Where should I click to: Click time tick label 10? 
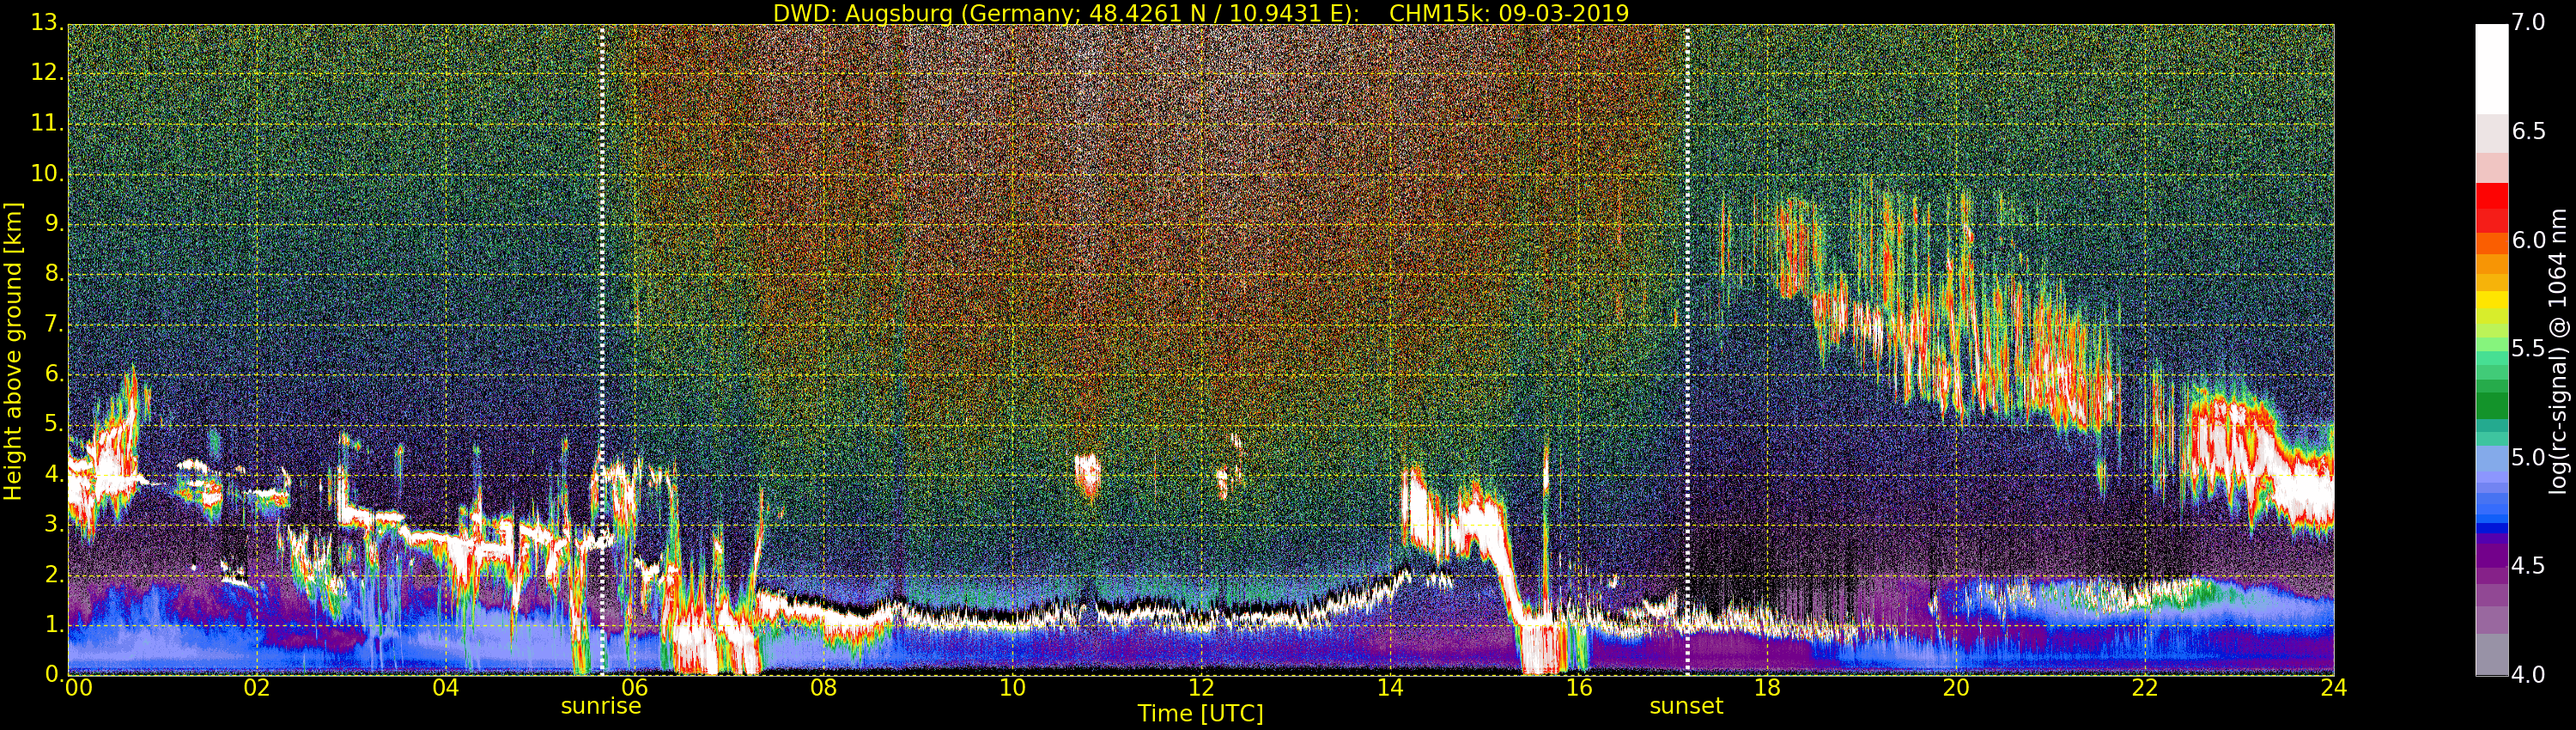pyautogui.click(x=1012, y=688)
